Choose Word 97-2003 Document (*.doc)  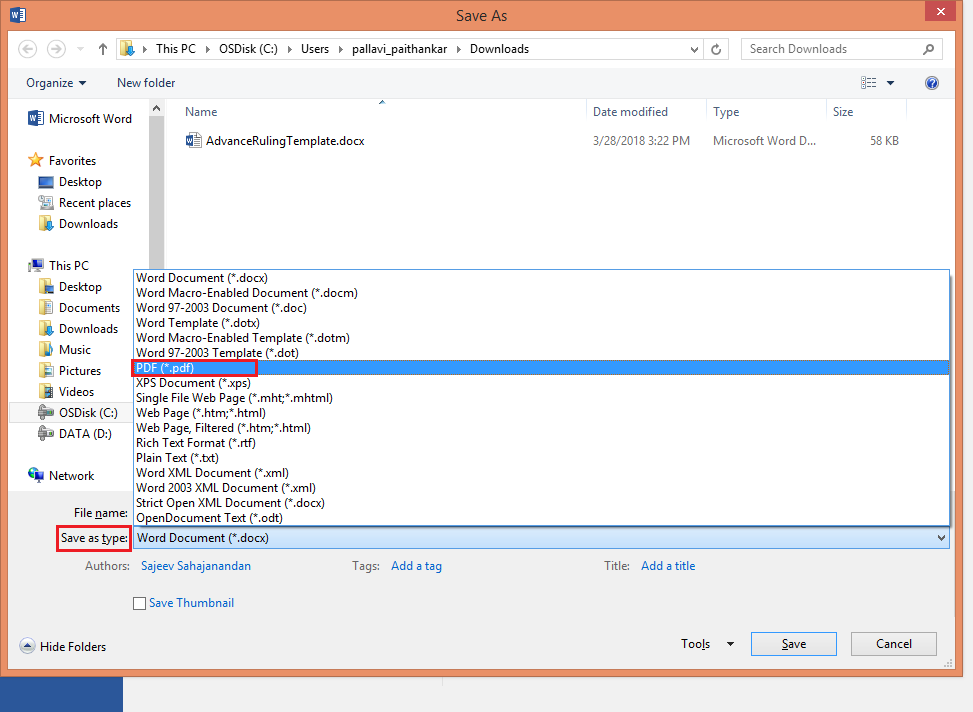tap(541, 308)
